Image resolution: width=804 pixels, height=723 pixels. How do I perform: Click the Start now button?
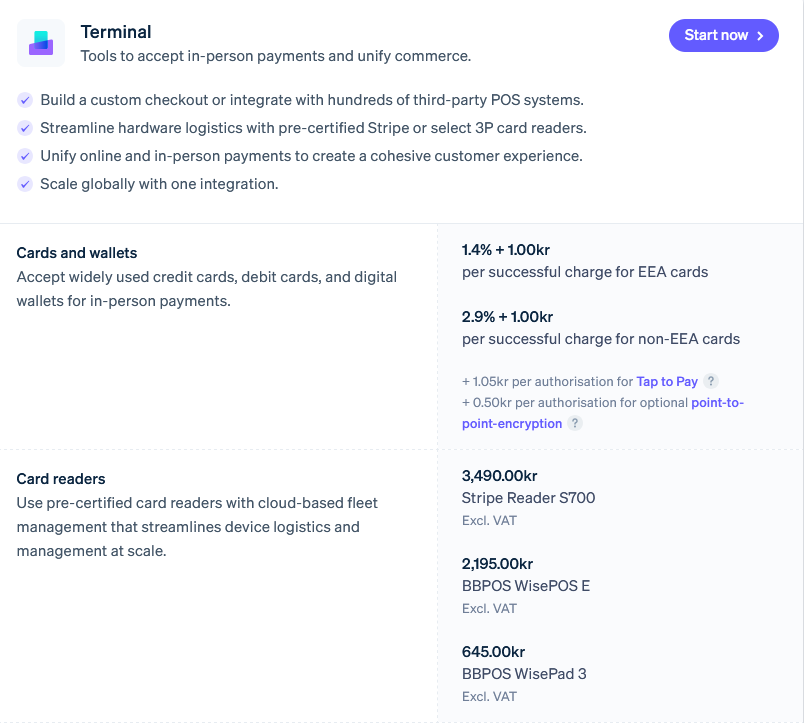click(723, 35)
